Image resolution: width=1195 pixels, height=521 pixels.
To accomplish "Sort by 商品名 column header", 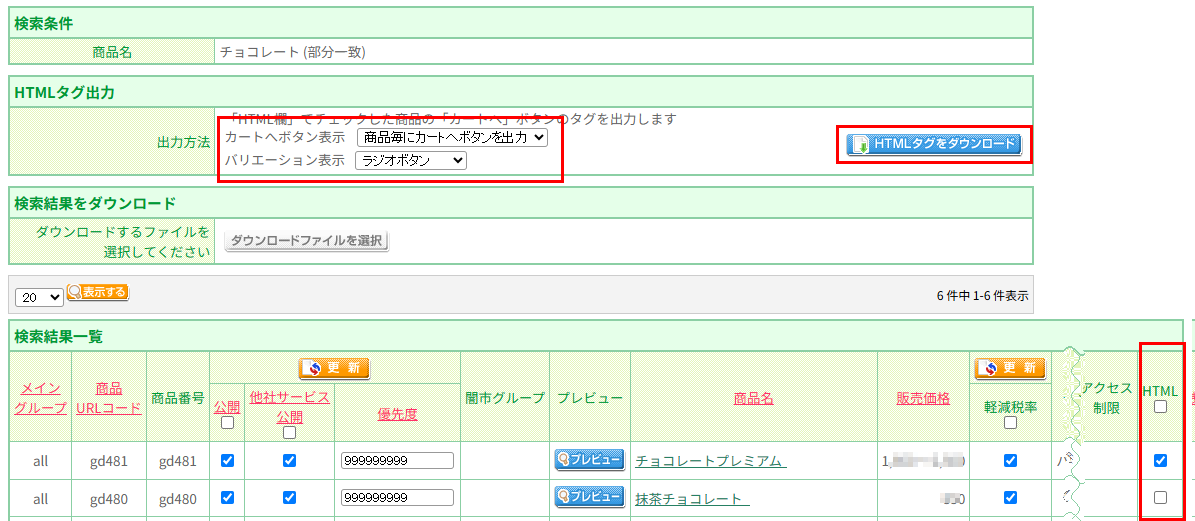I will tap(754, 398).
